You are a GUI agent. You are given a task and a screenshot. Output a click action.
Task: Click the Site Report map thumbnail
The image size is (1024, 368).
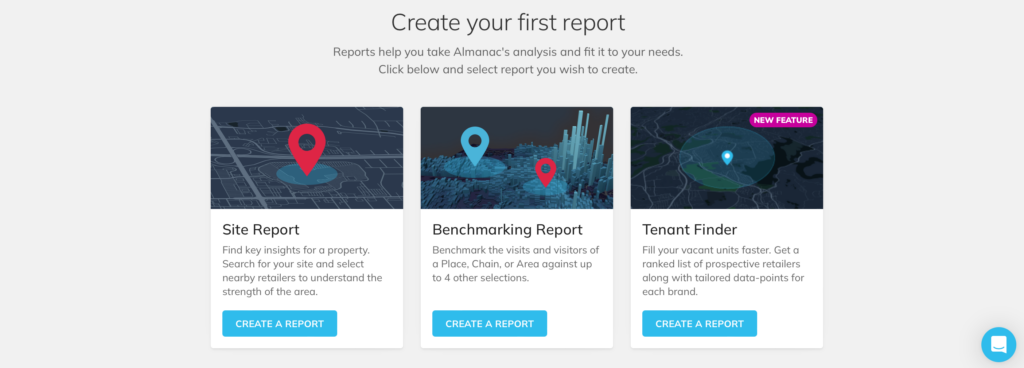click(x=307, y=158)
